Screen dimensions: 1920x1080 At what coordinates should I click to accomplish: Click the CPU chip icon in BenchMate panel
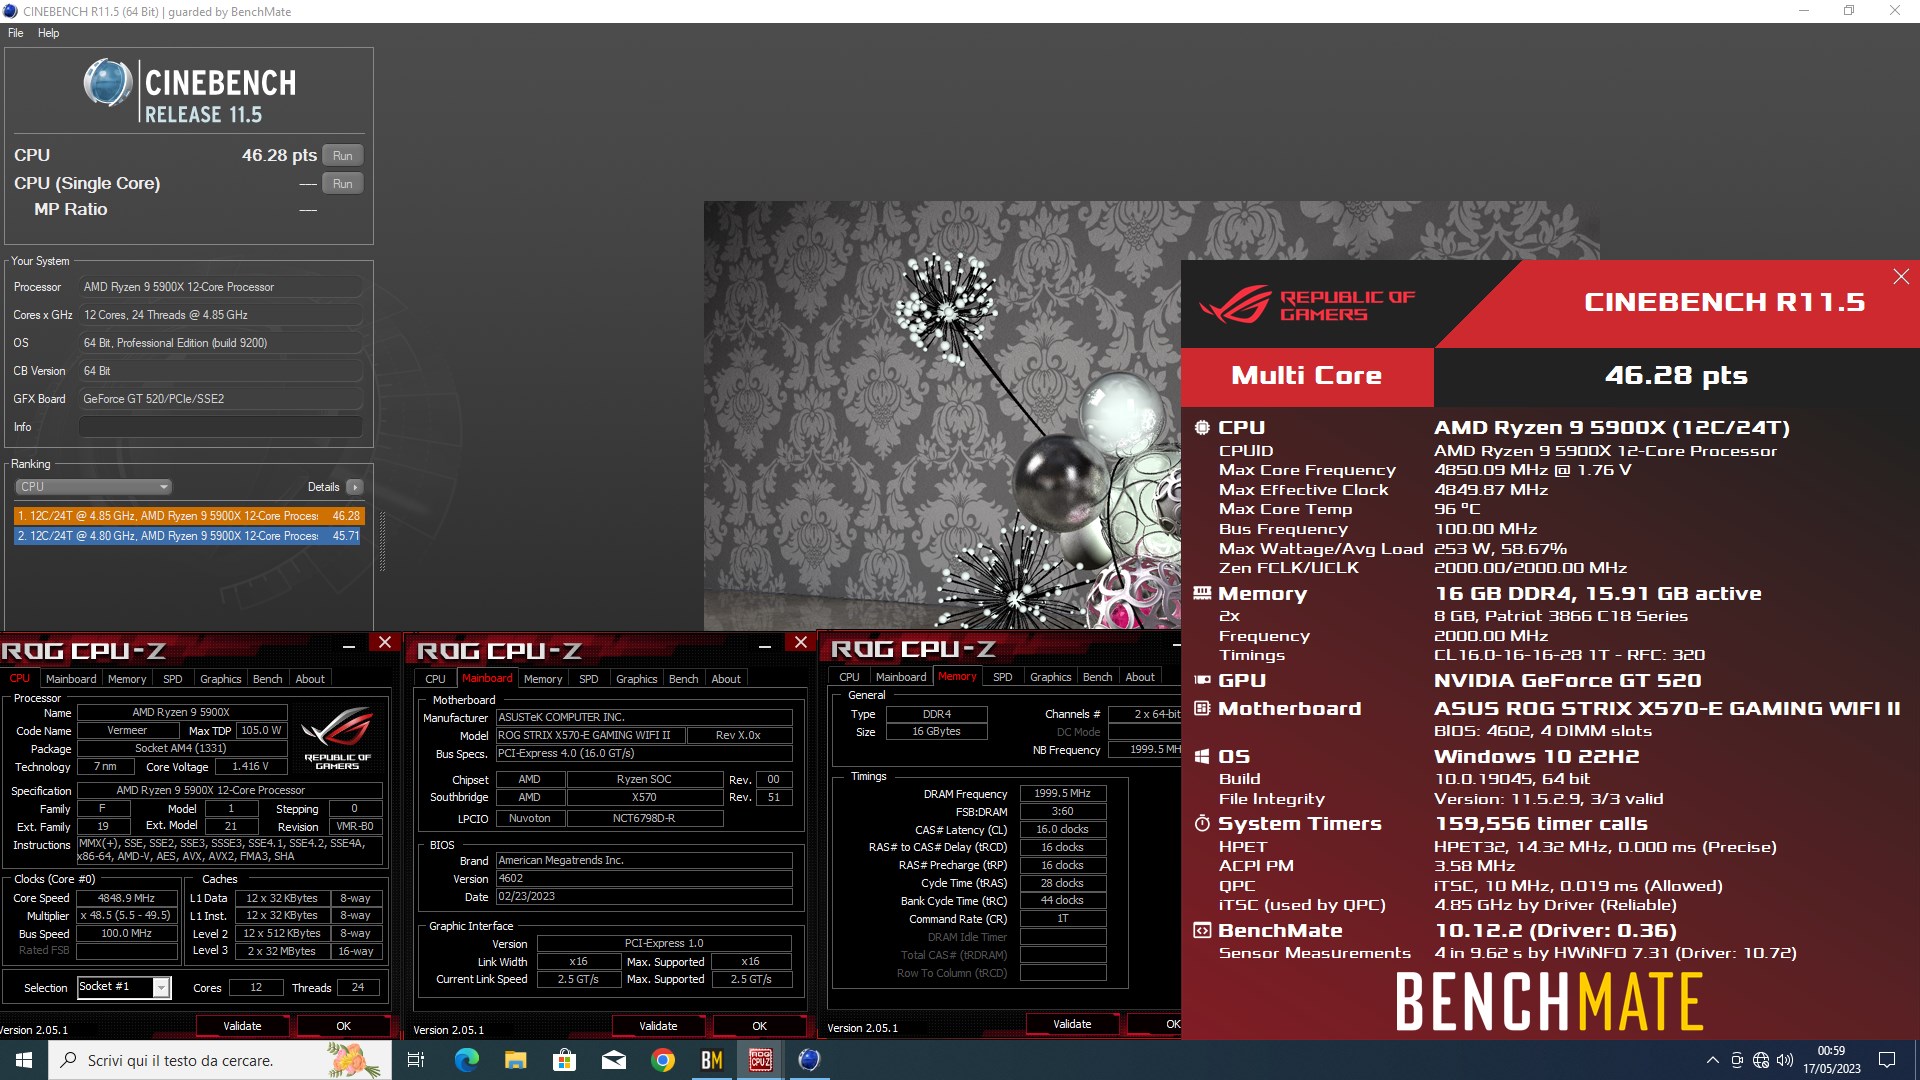coord(1202,427)
